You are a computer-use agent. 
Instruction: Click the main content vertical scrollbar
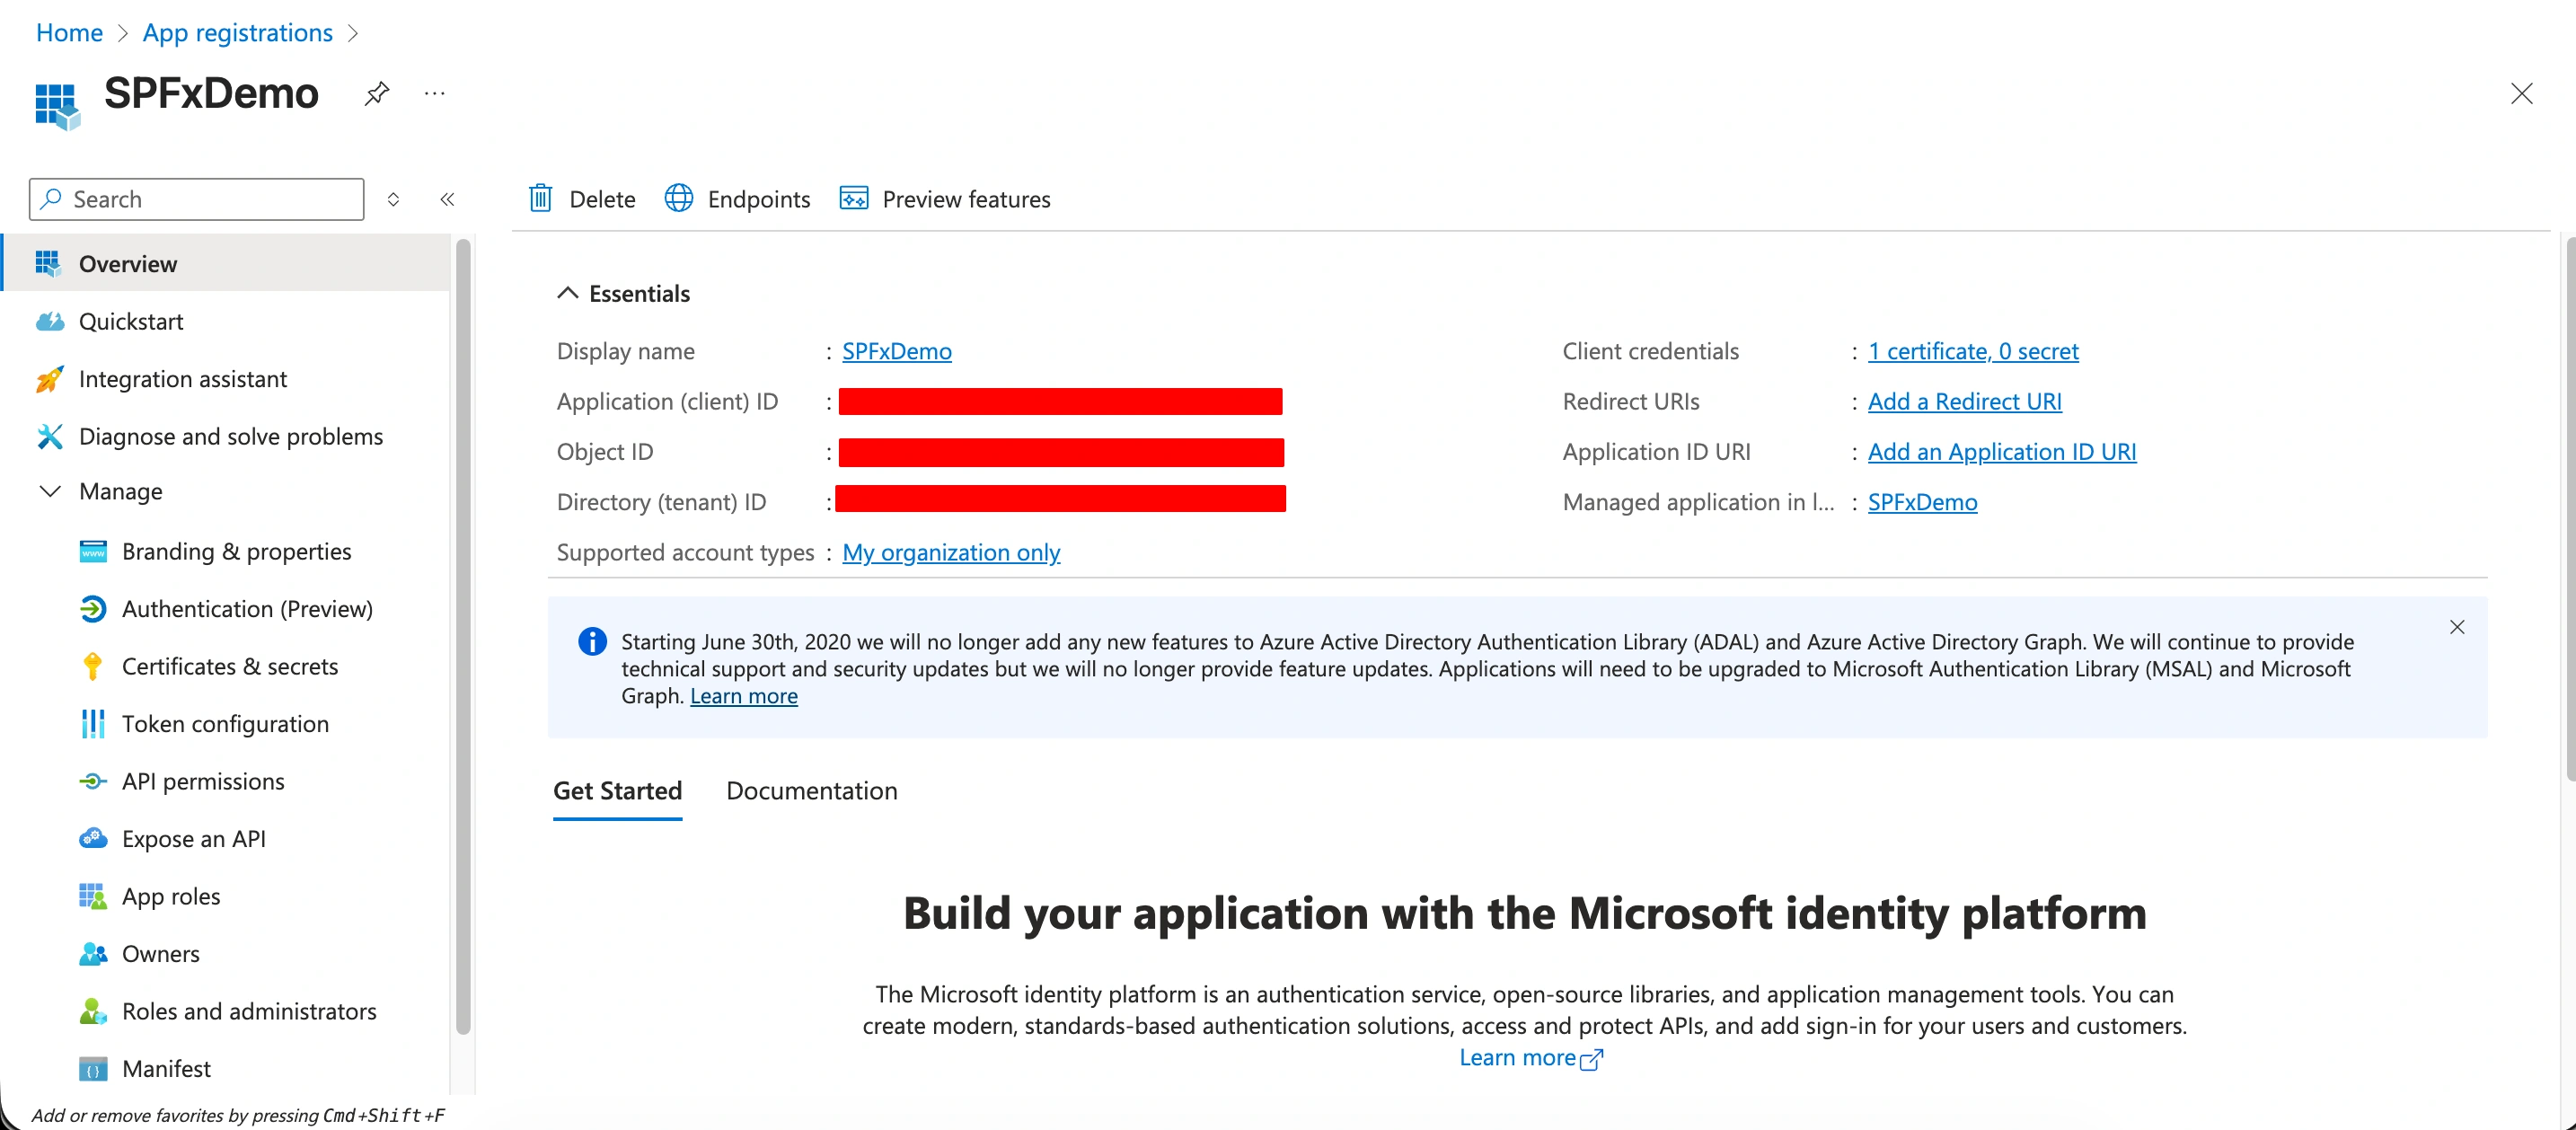2569,508
